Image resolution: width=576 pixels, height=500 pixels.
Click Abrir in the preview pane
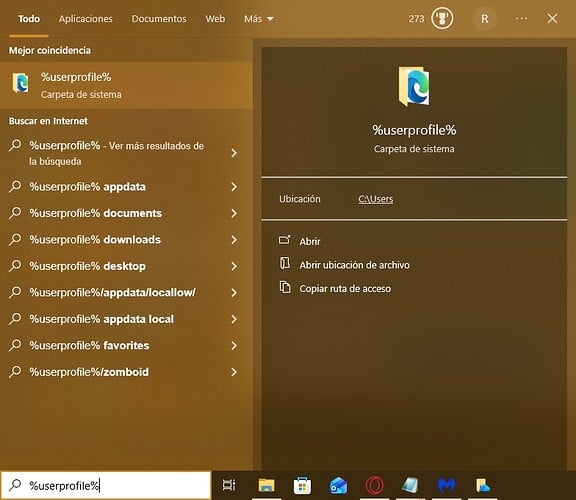310,241
